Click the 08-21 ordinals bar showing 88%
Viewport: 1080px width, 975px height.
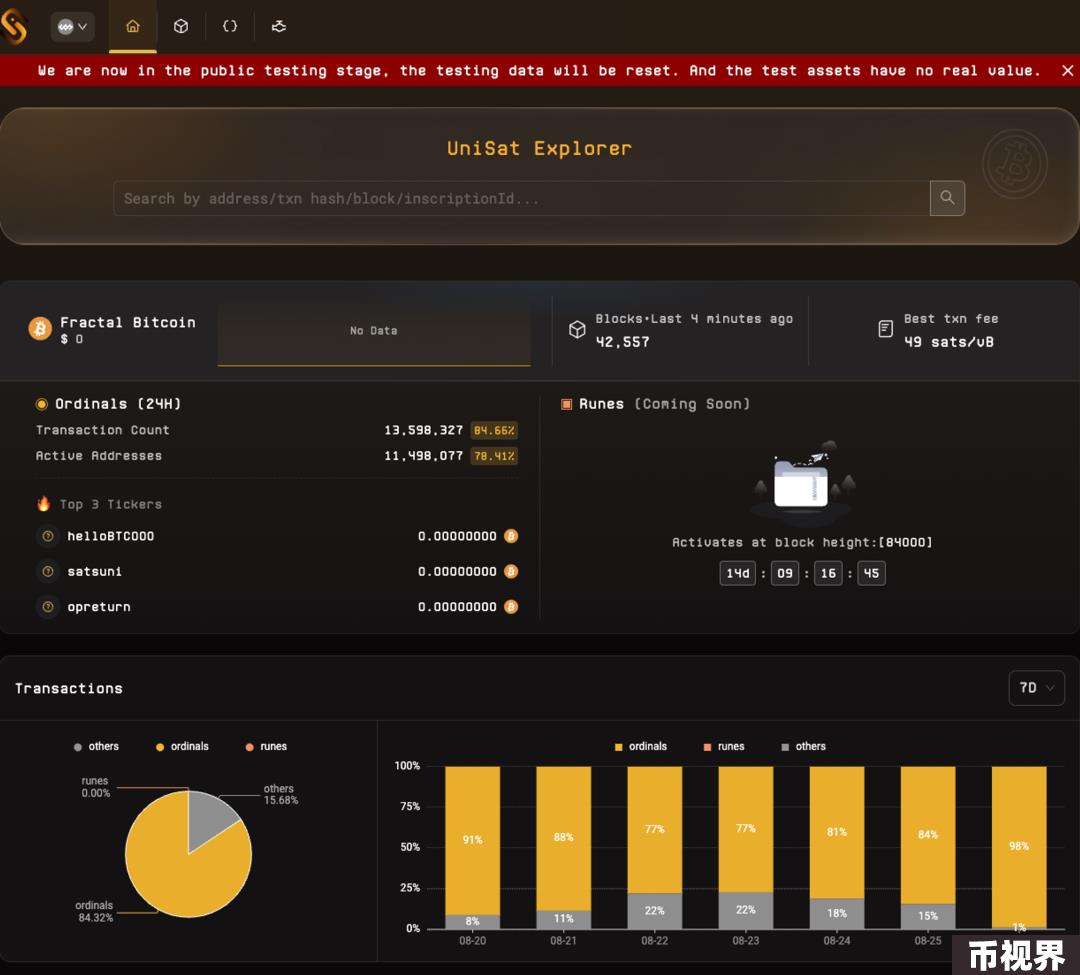point(563,838)
